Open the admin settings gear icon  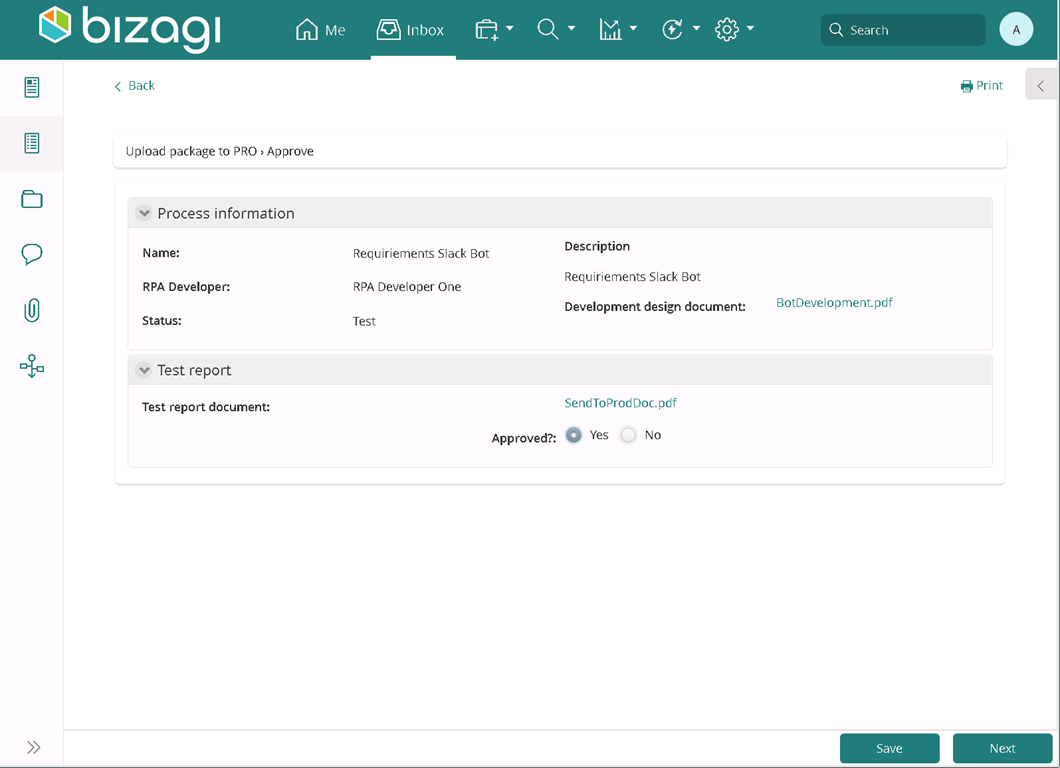pos(727,29)
